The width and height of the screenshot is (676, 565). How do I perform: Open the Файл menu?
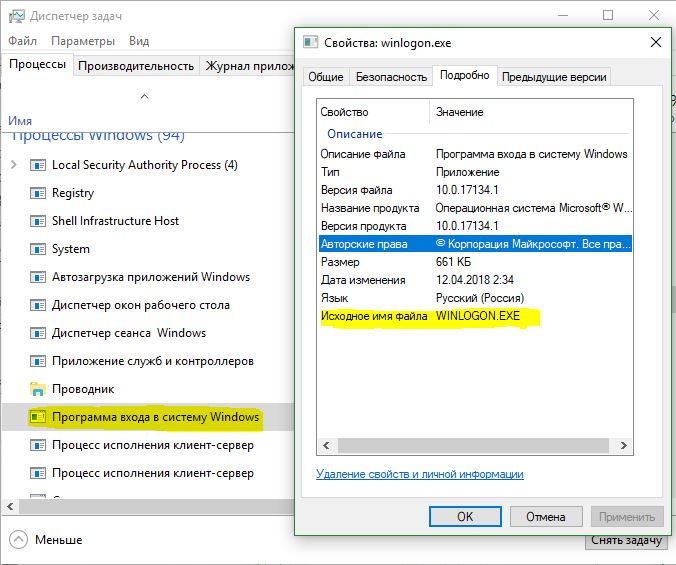[22, 41]
